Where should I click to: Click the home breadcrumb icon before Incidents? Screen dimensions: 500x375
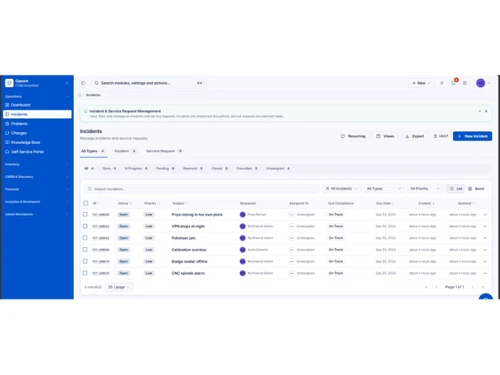pos(80,95)
